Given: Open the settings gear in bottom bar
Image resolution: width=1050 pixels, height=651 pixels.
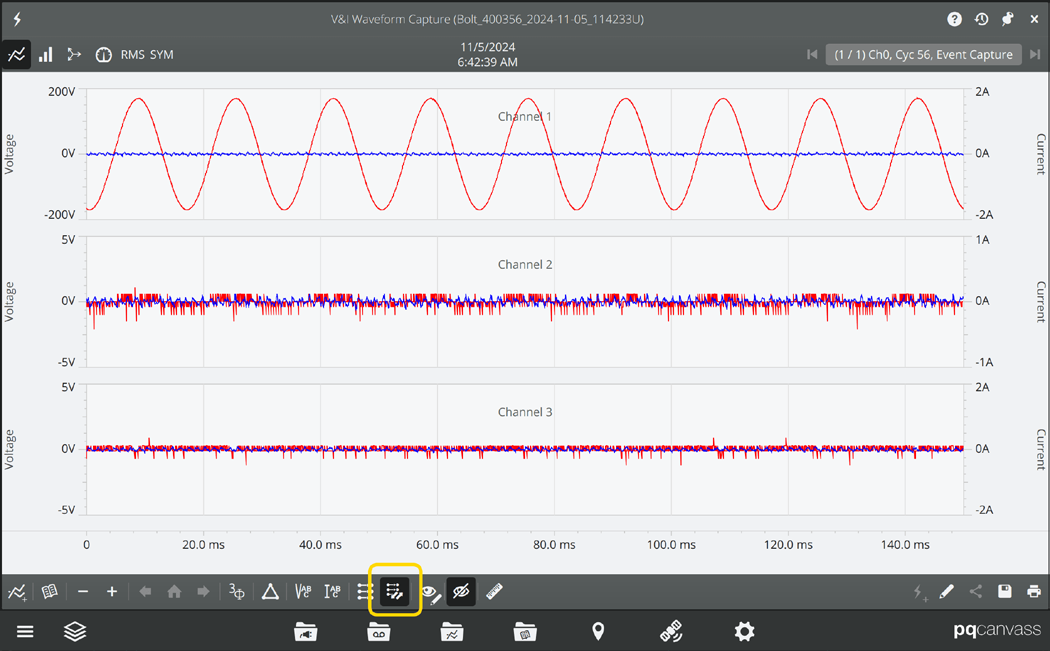Looking at the screenshot, I should (x=744, y=631).
